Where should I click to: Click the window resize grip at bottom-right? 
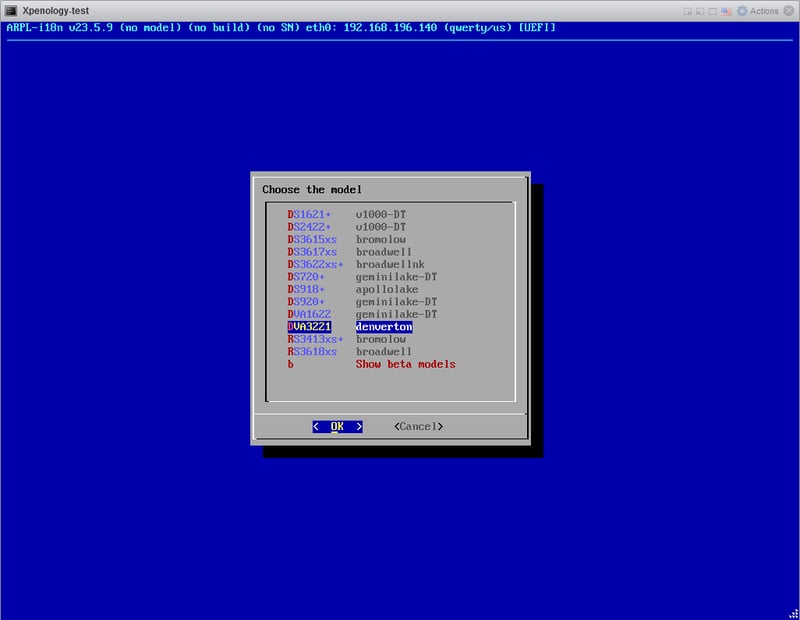794,614
